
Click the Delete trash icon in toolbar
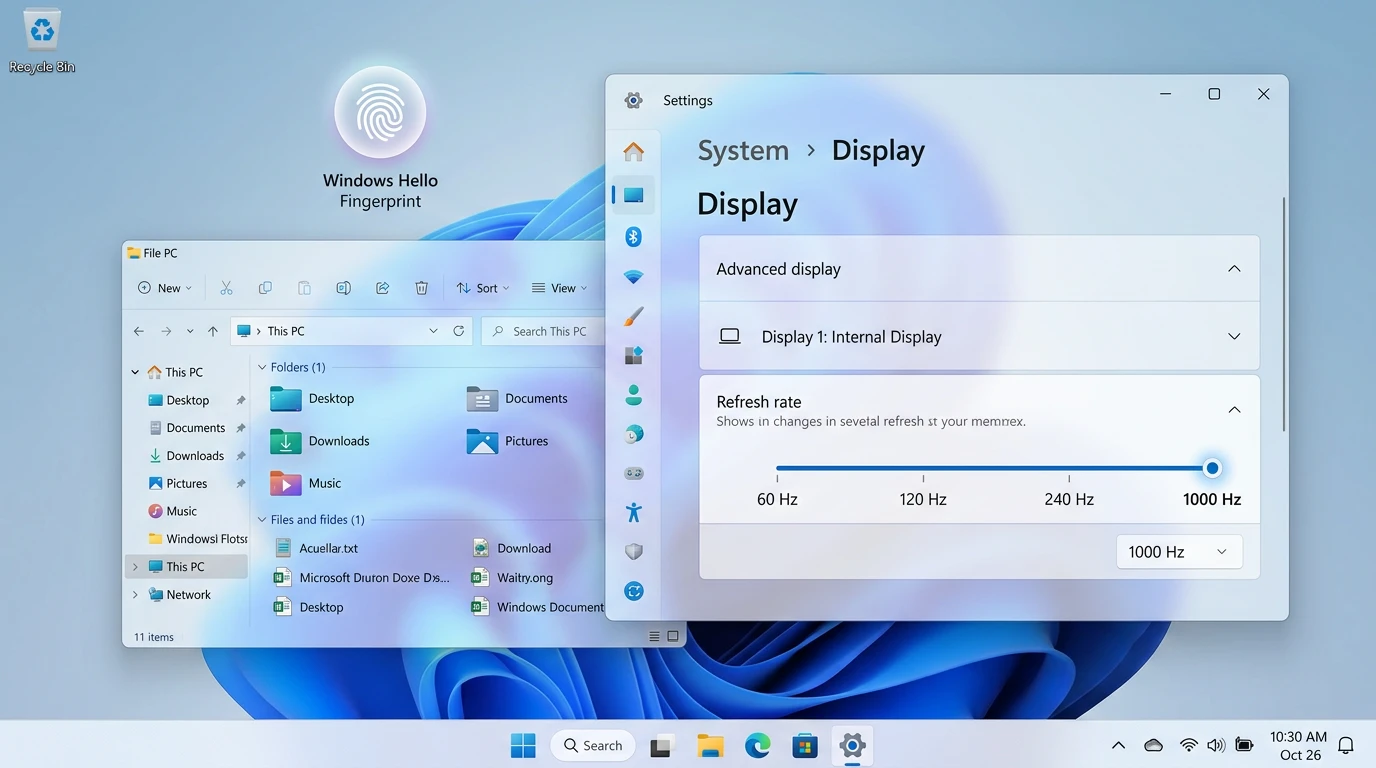(x=421, y=288)
